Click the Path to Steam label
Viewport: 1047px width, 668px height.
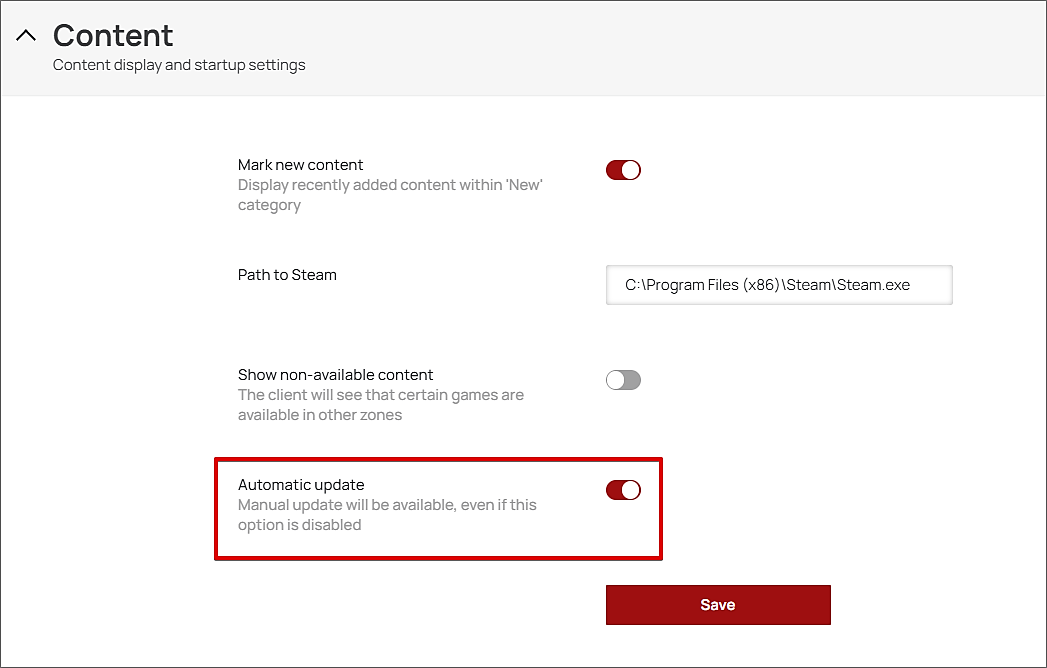pyautogui.click(x=287, y=275)
